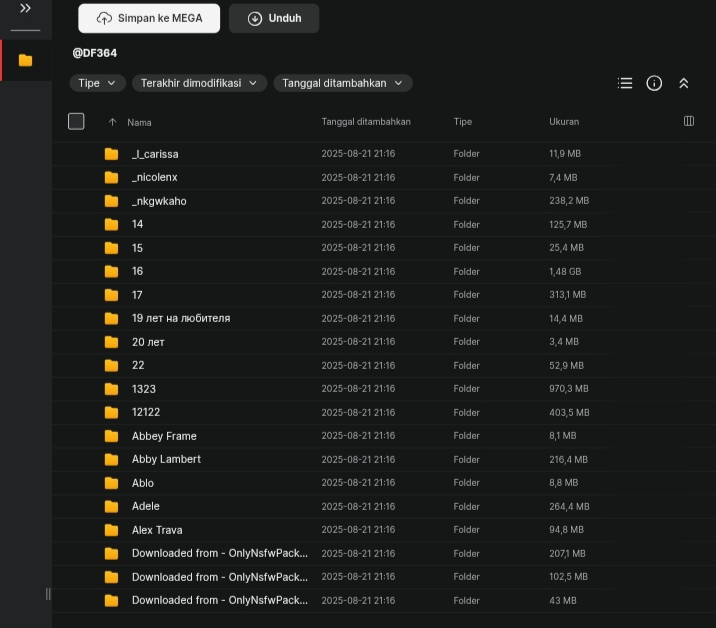The image size is (716, 628).
Task: Click the column settings icon in the header
Action: pyautogui.click(x=688, y=121)
